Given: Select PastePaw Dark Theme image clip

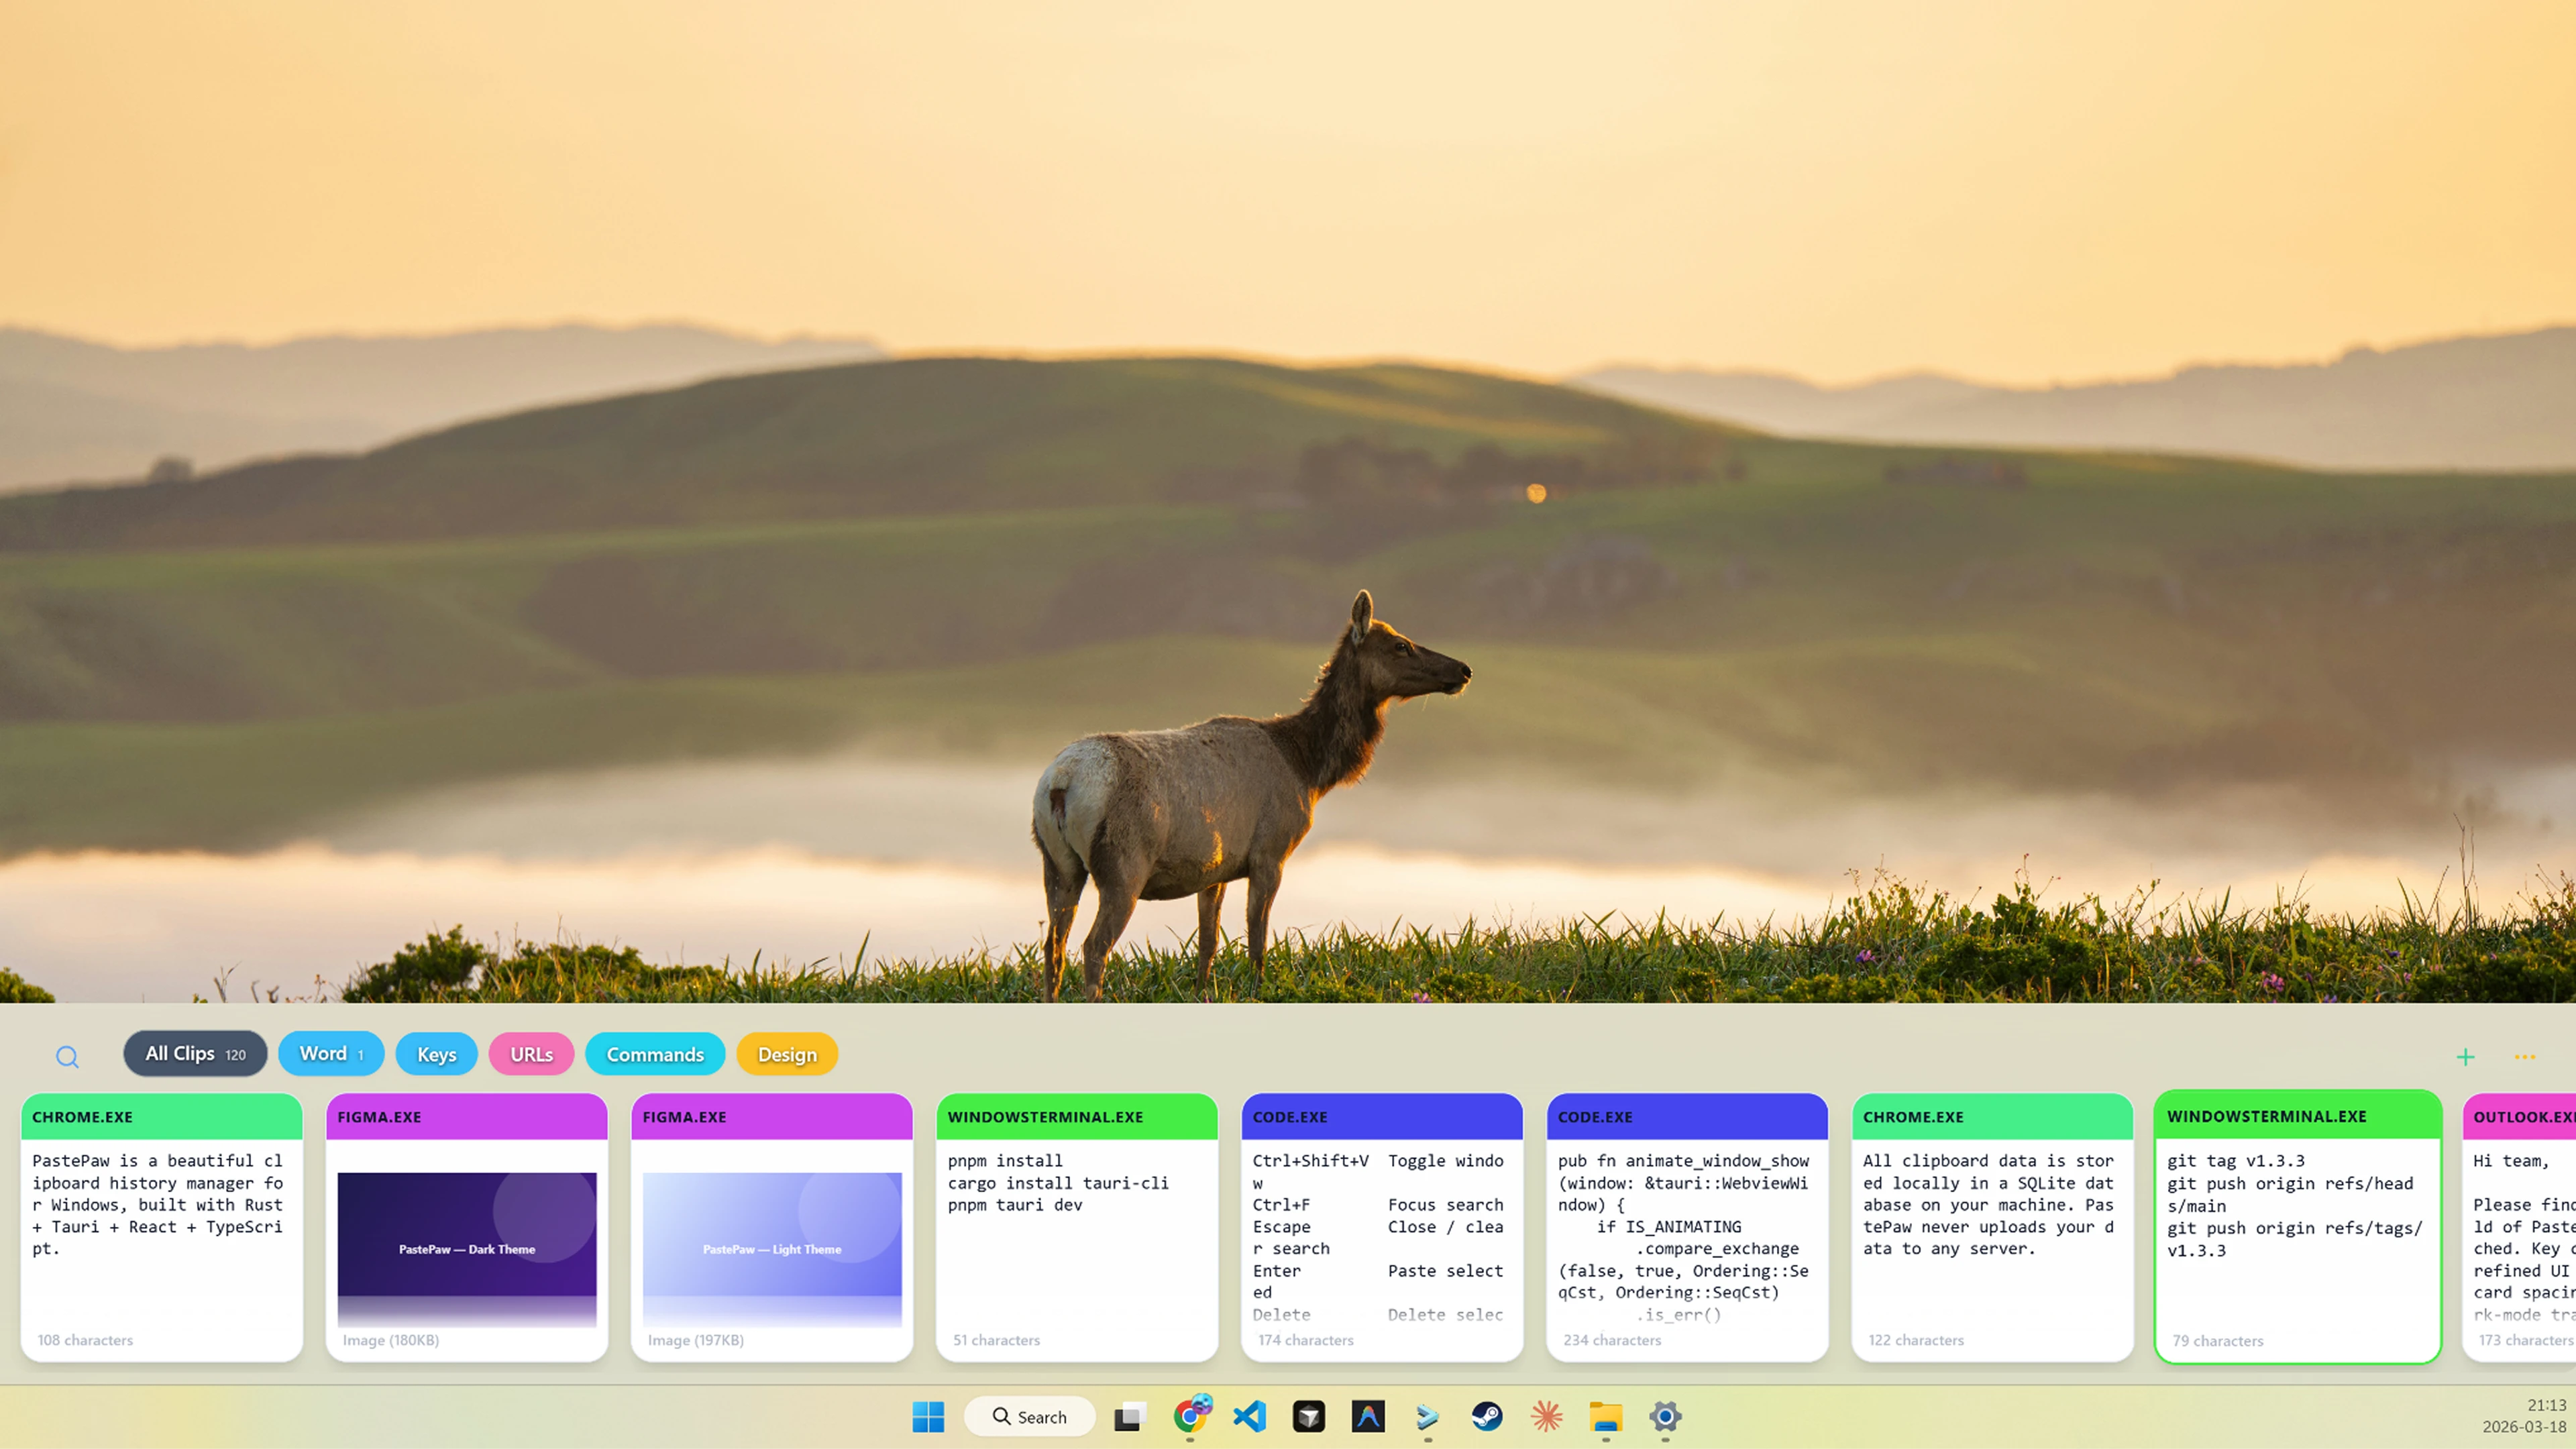Looking at the screenshot, I should 467,1227.
